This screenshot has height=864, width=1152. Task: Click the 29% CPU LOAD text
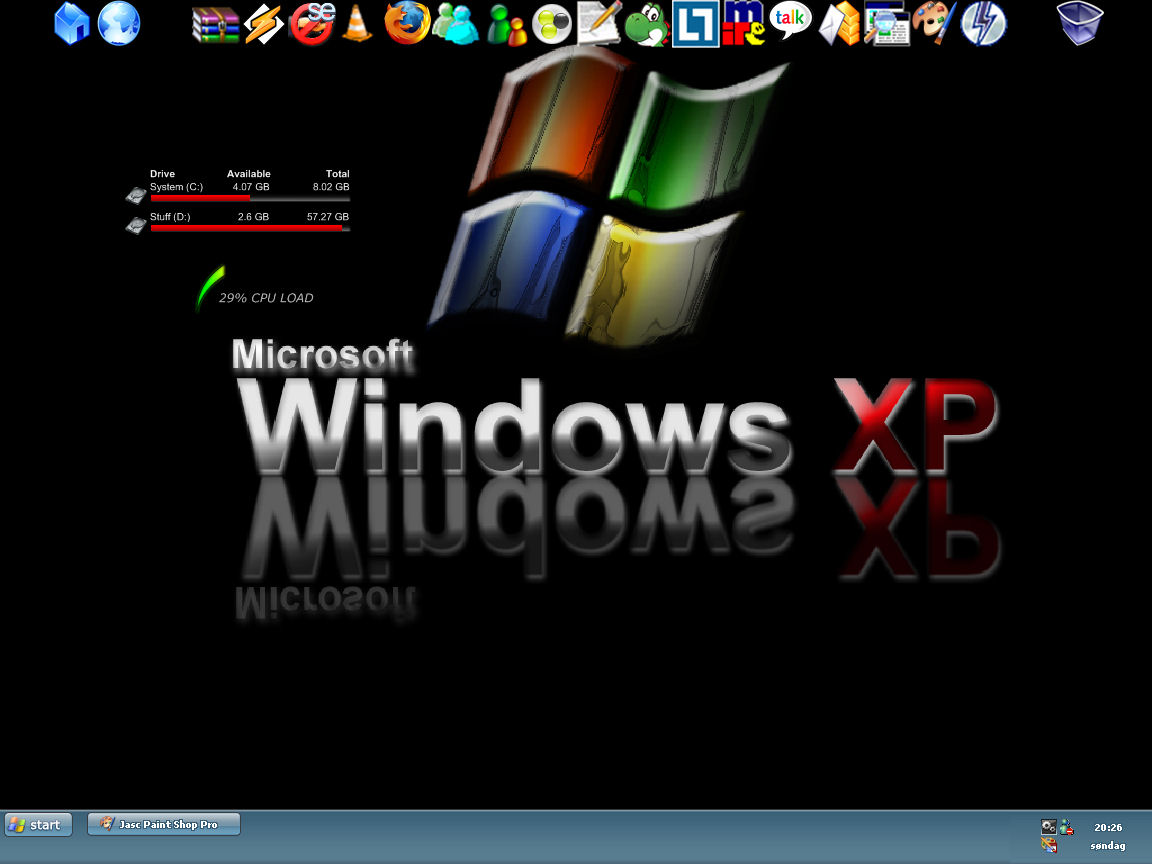266,298
